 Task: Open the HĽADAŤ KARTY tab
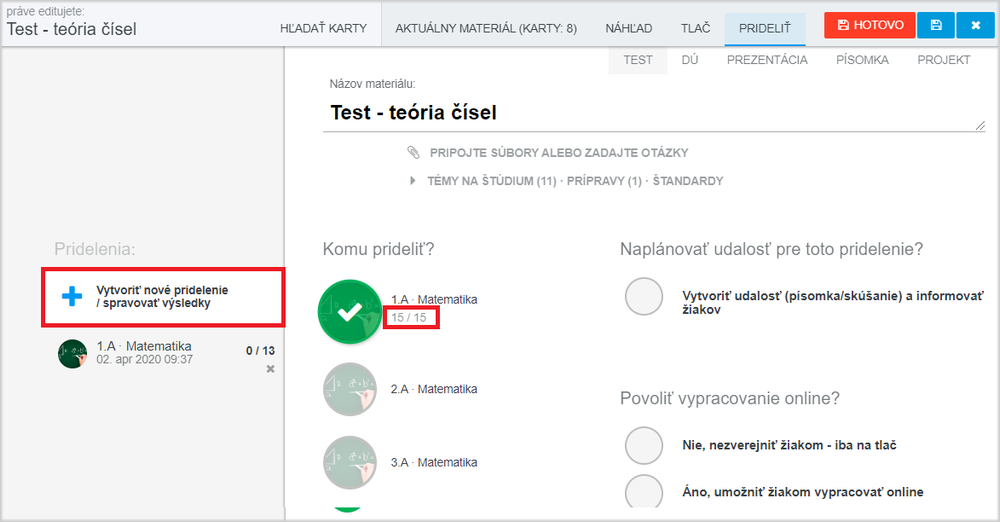pyautogui.click(x=323, y=28)
